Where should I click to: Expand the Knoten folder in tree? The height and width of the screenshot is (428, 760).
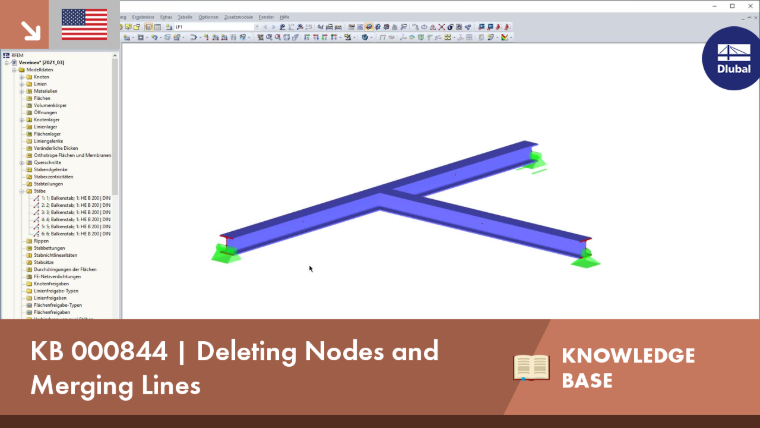(22, 77)
